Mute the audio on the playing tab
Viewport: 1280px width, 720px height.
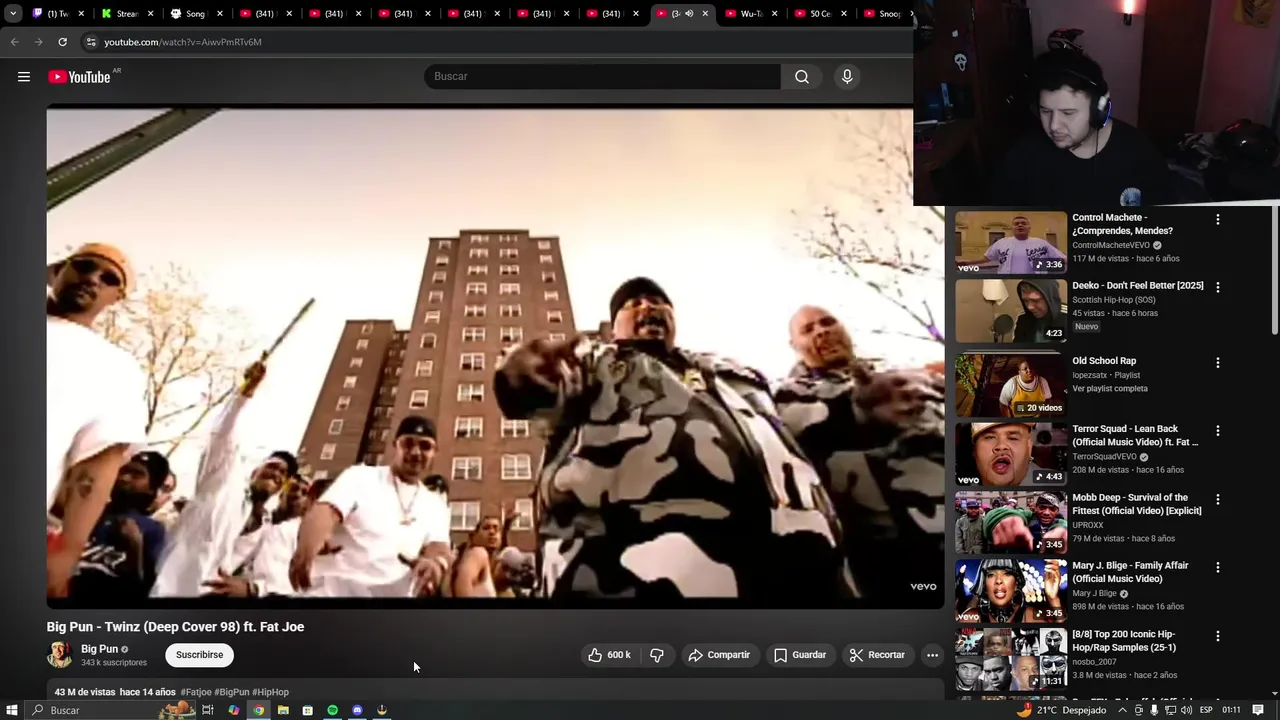(x=688, y=14)
